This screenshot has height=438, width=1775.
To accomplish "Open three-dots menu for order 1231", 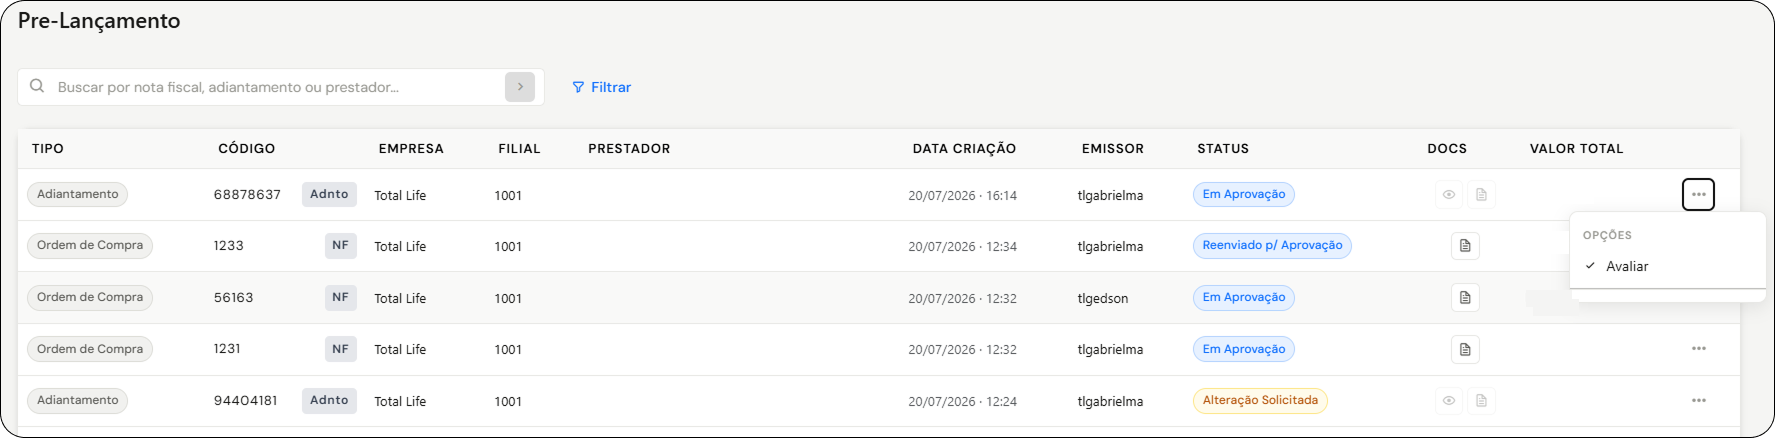I will (1699, 349).
